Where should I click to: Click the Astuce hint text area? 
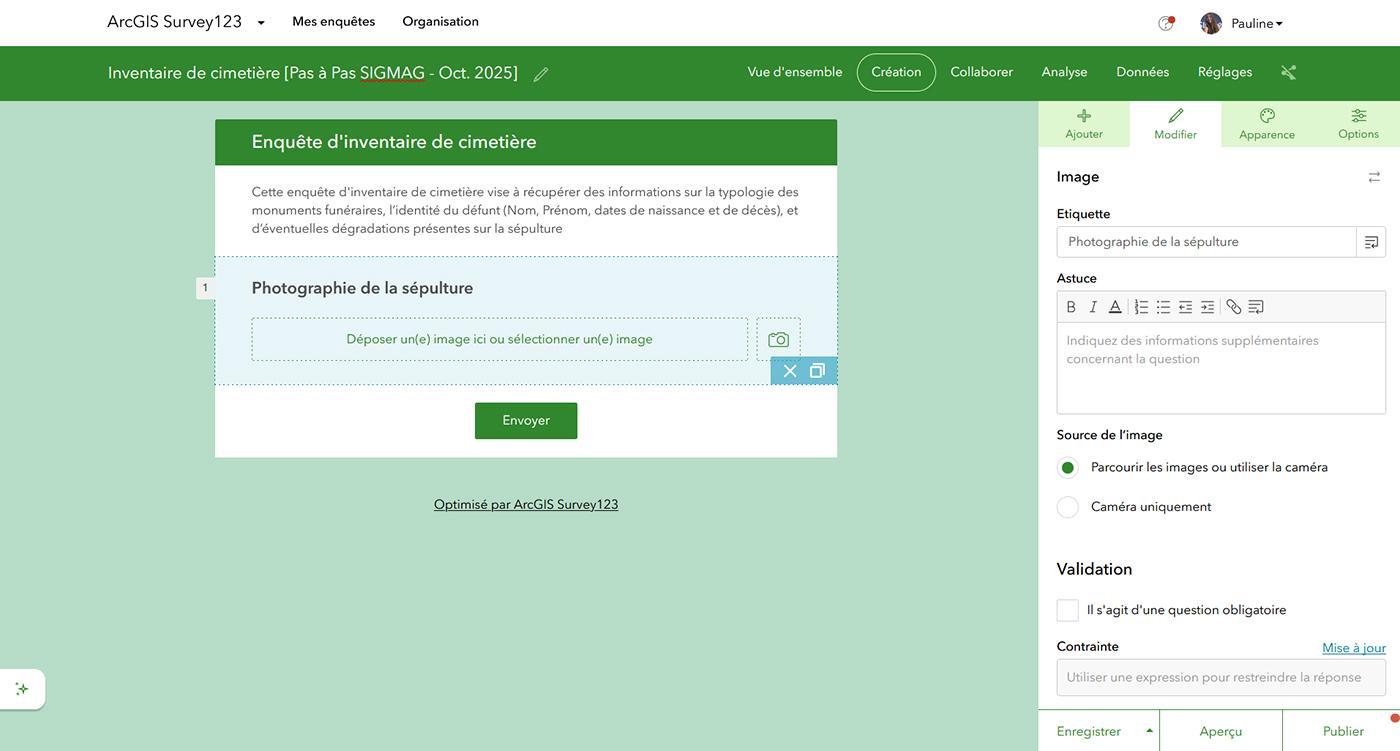pos(1221,368)
